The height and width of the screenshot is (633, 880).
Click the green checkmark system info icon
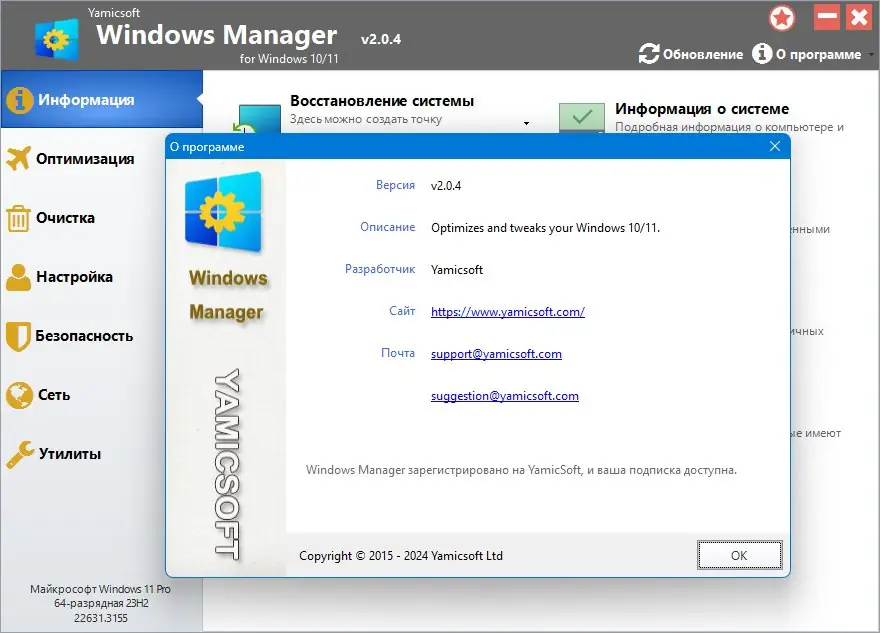coord(582,117)
